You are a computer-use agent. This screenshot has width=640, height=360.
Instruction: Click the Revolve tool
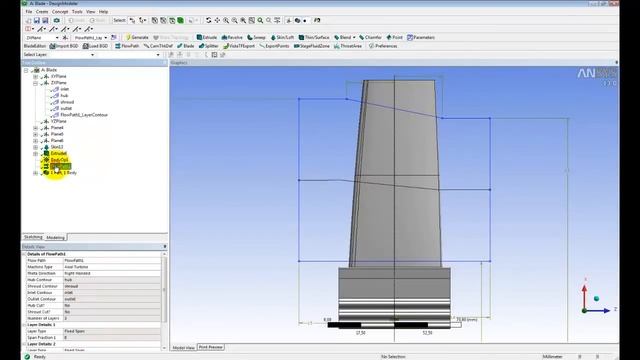coord(232,37)
